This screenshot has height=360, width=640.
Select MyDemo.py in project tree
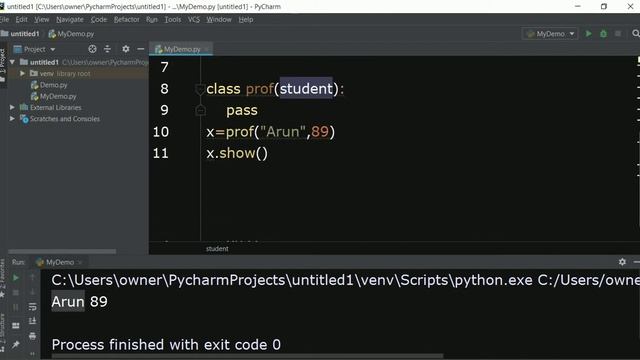58,96
